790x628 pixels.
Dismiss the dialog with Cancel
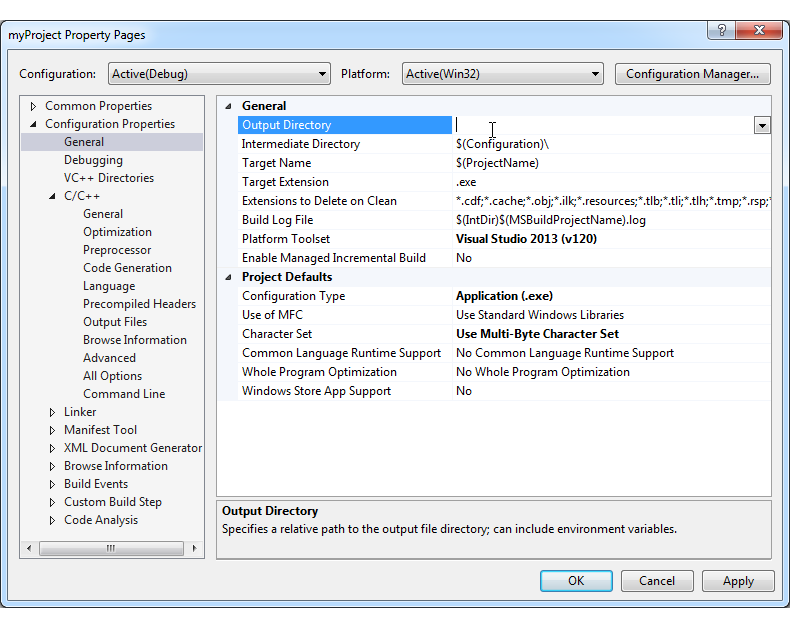coord(657,581)
